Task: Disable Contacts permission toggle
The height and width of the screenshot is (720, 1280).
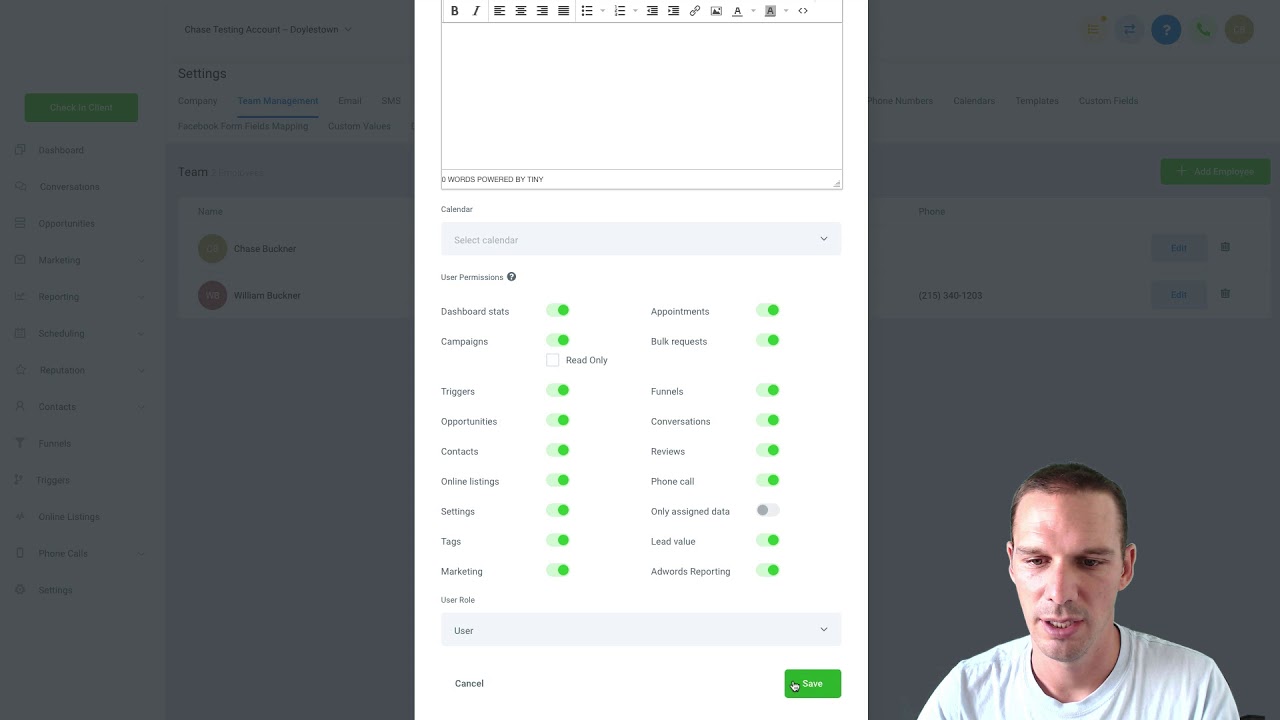Action: click(558, 451)
